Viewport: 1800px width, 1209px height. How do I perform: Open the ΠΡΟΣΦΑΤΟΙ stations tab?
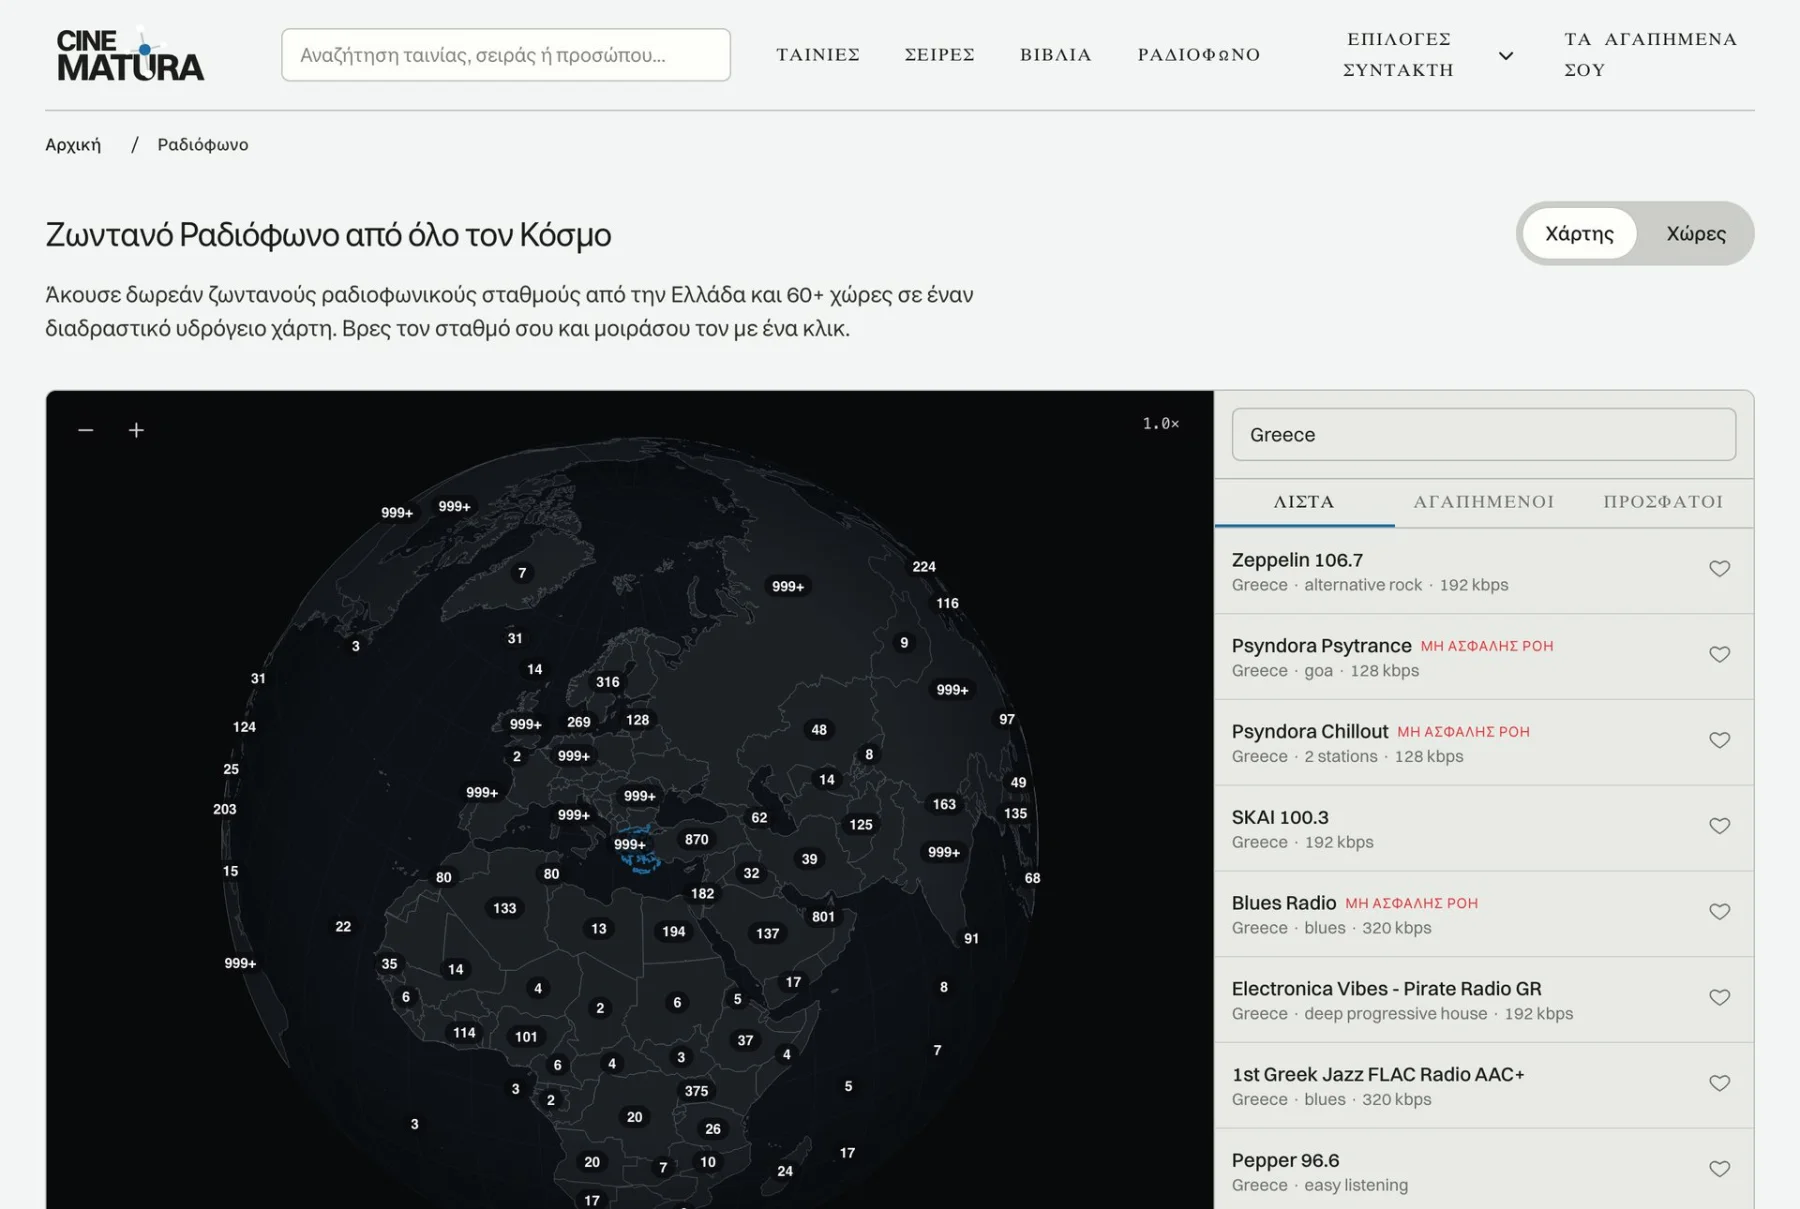(1663, 502)
